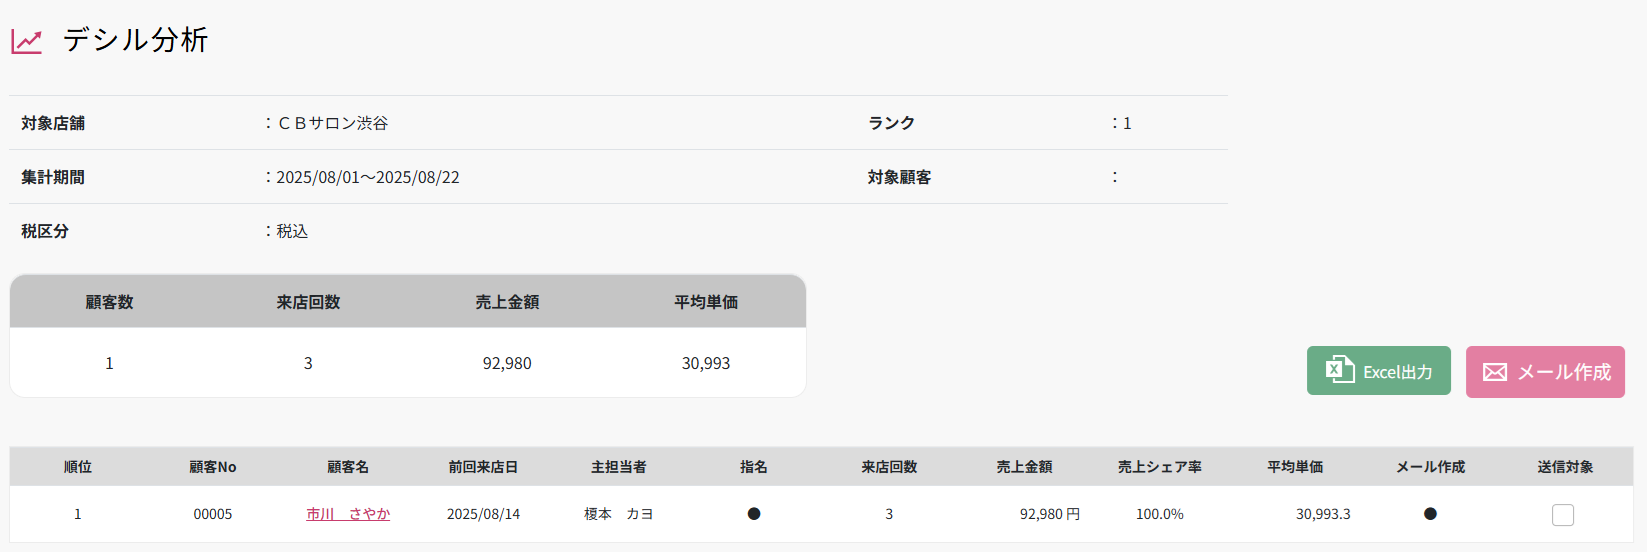The image size is (1650, 552).
Task: Click the 指名 dot in 市川 さやか's row
Action: click(x=754, y=514)
